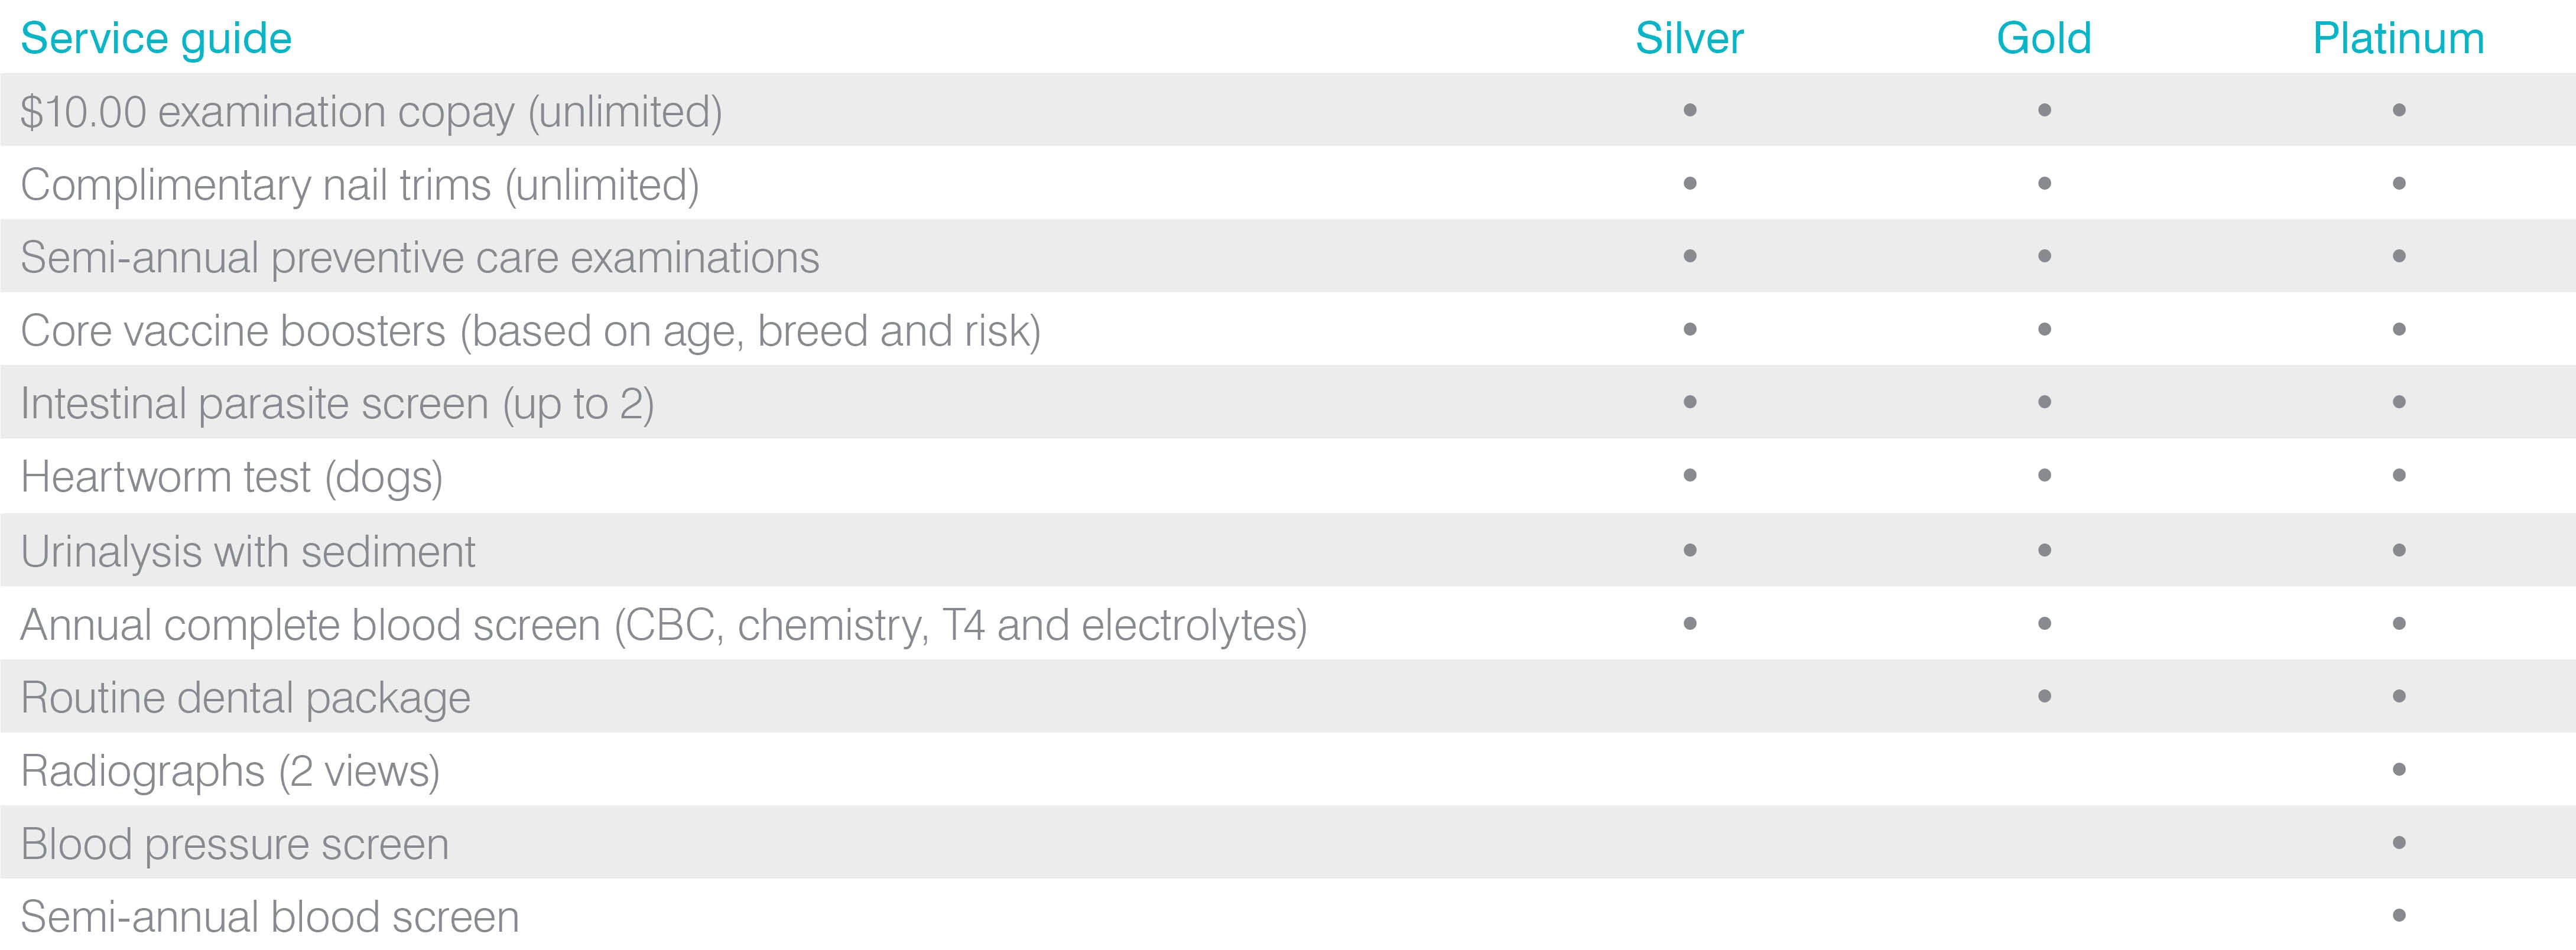
Task: Click the Silver plan column header
Action: [1689, 38]
